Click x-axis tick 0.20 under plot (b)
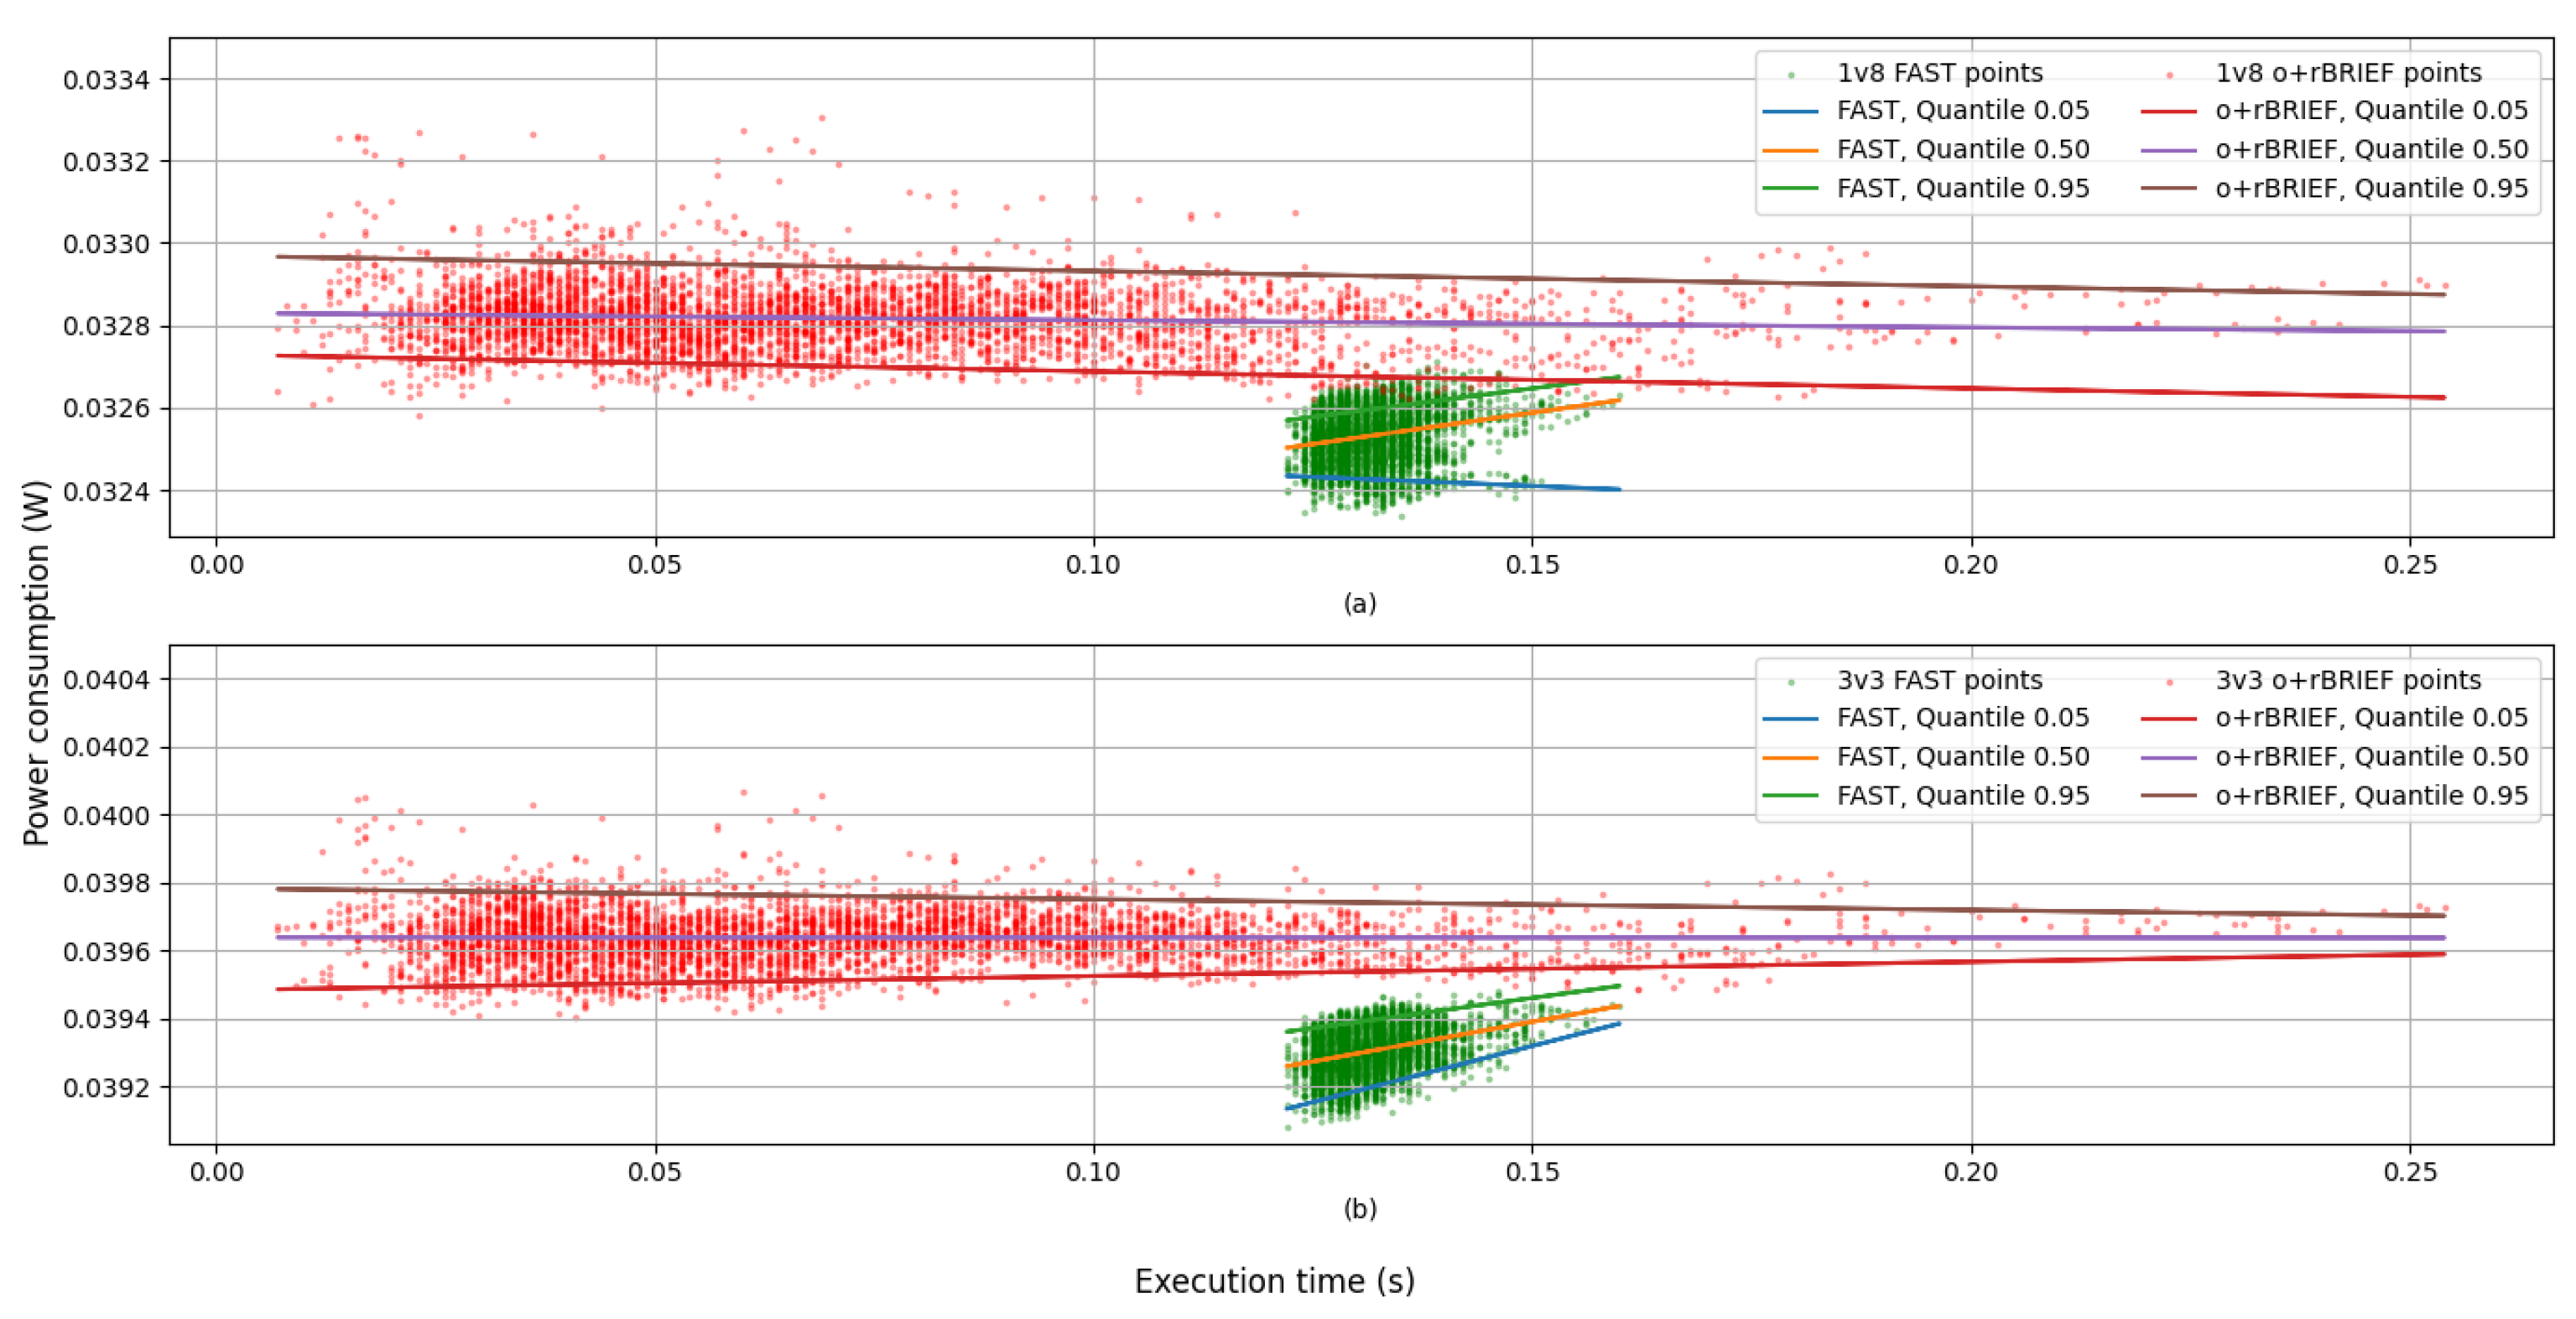 pyautogui.click(x=1971, y=1171)
